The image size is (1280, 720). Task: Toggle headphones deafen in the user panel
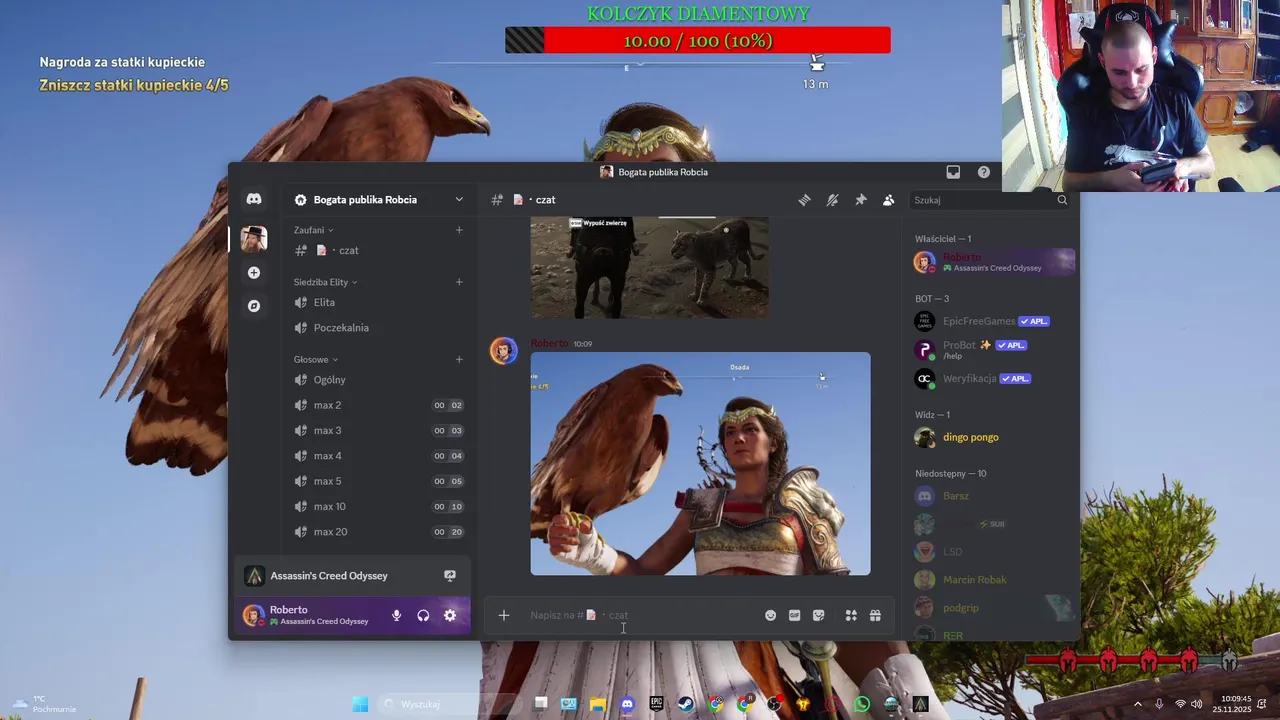coord(423,615)
